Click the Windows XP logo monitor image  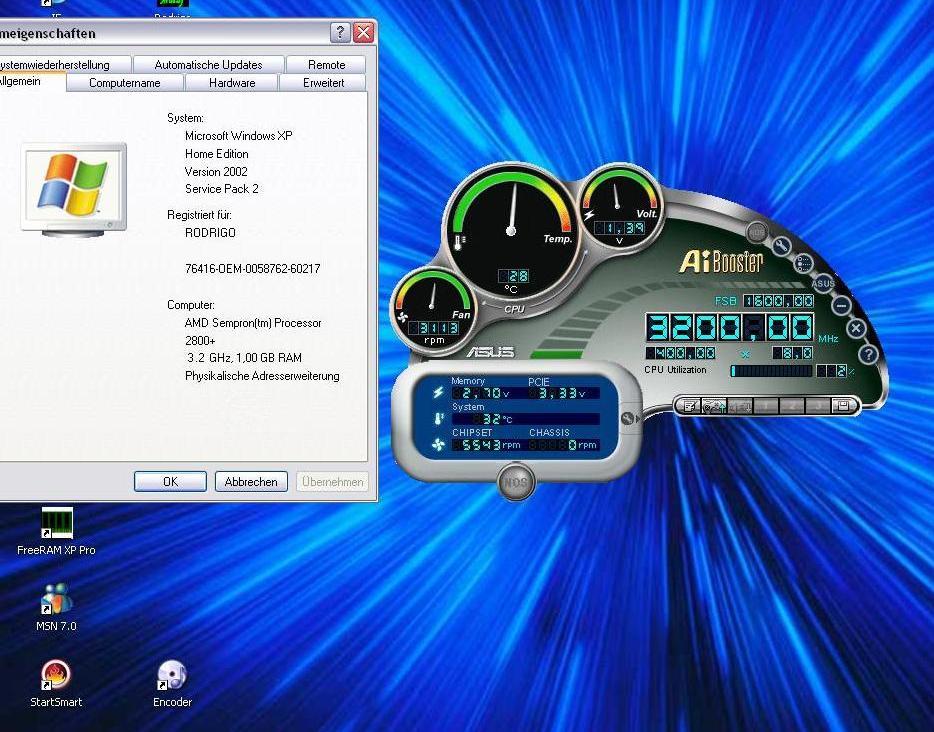74,189
